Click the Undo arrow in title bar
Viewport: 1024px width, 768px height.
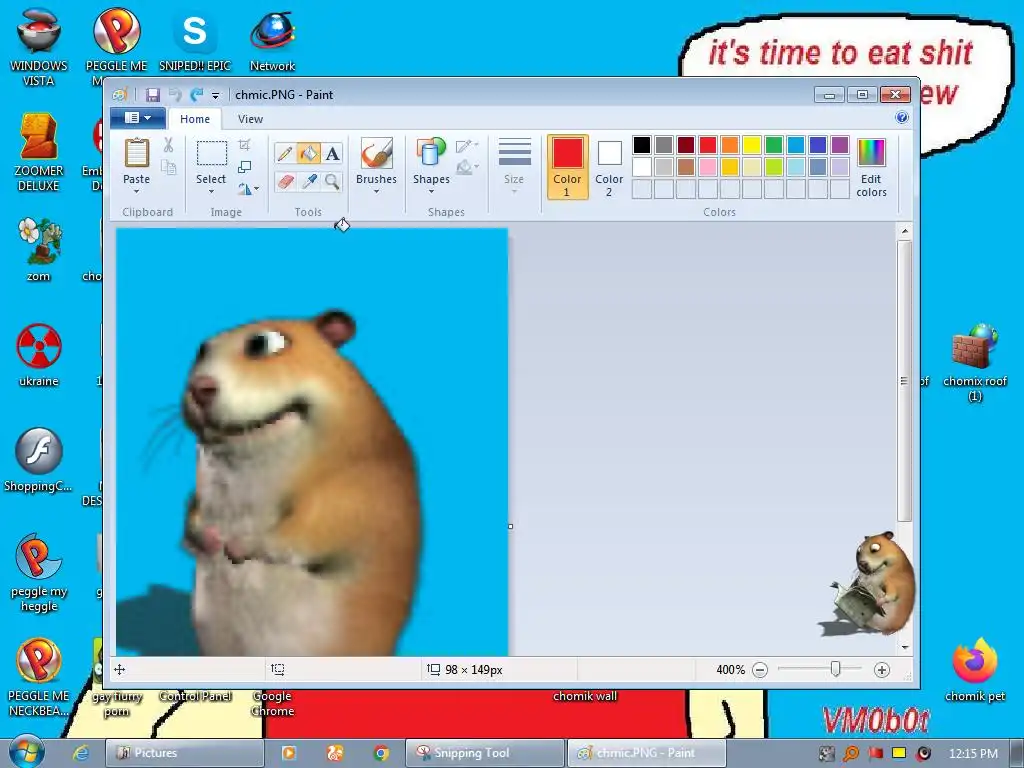coord(175,95)
